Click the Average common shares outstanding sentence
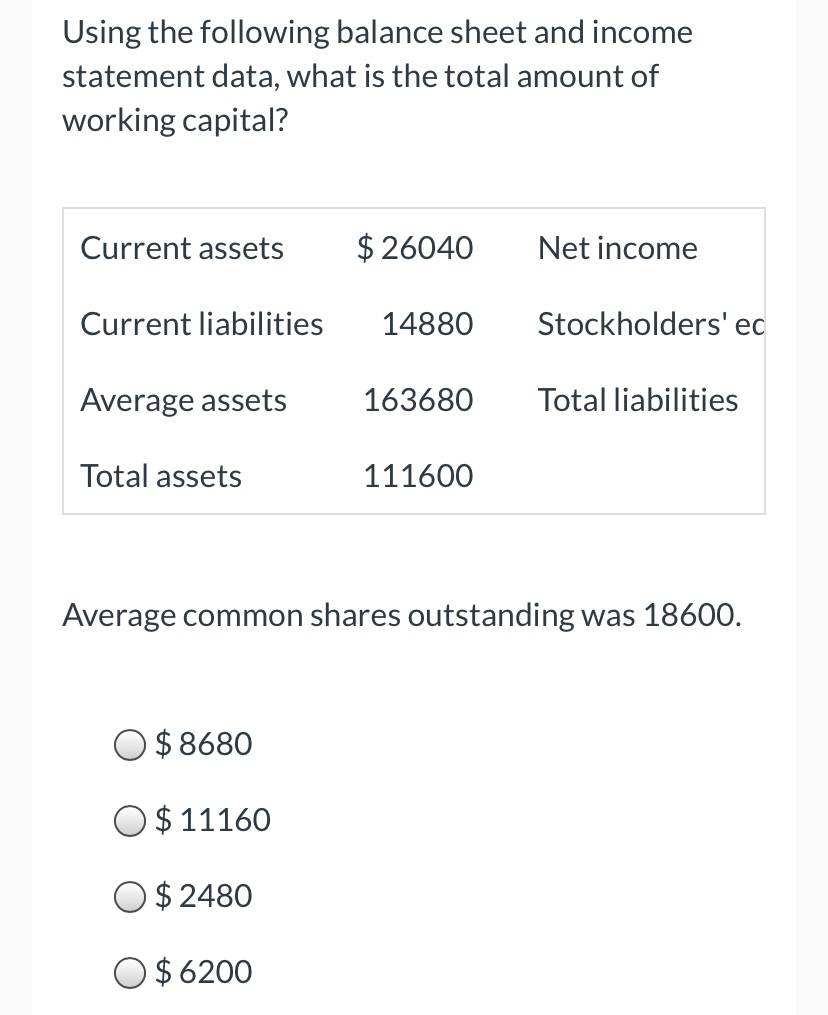 coord(402,615)
